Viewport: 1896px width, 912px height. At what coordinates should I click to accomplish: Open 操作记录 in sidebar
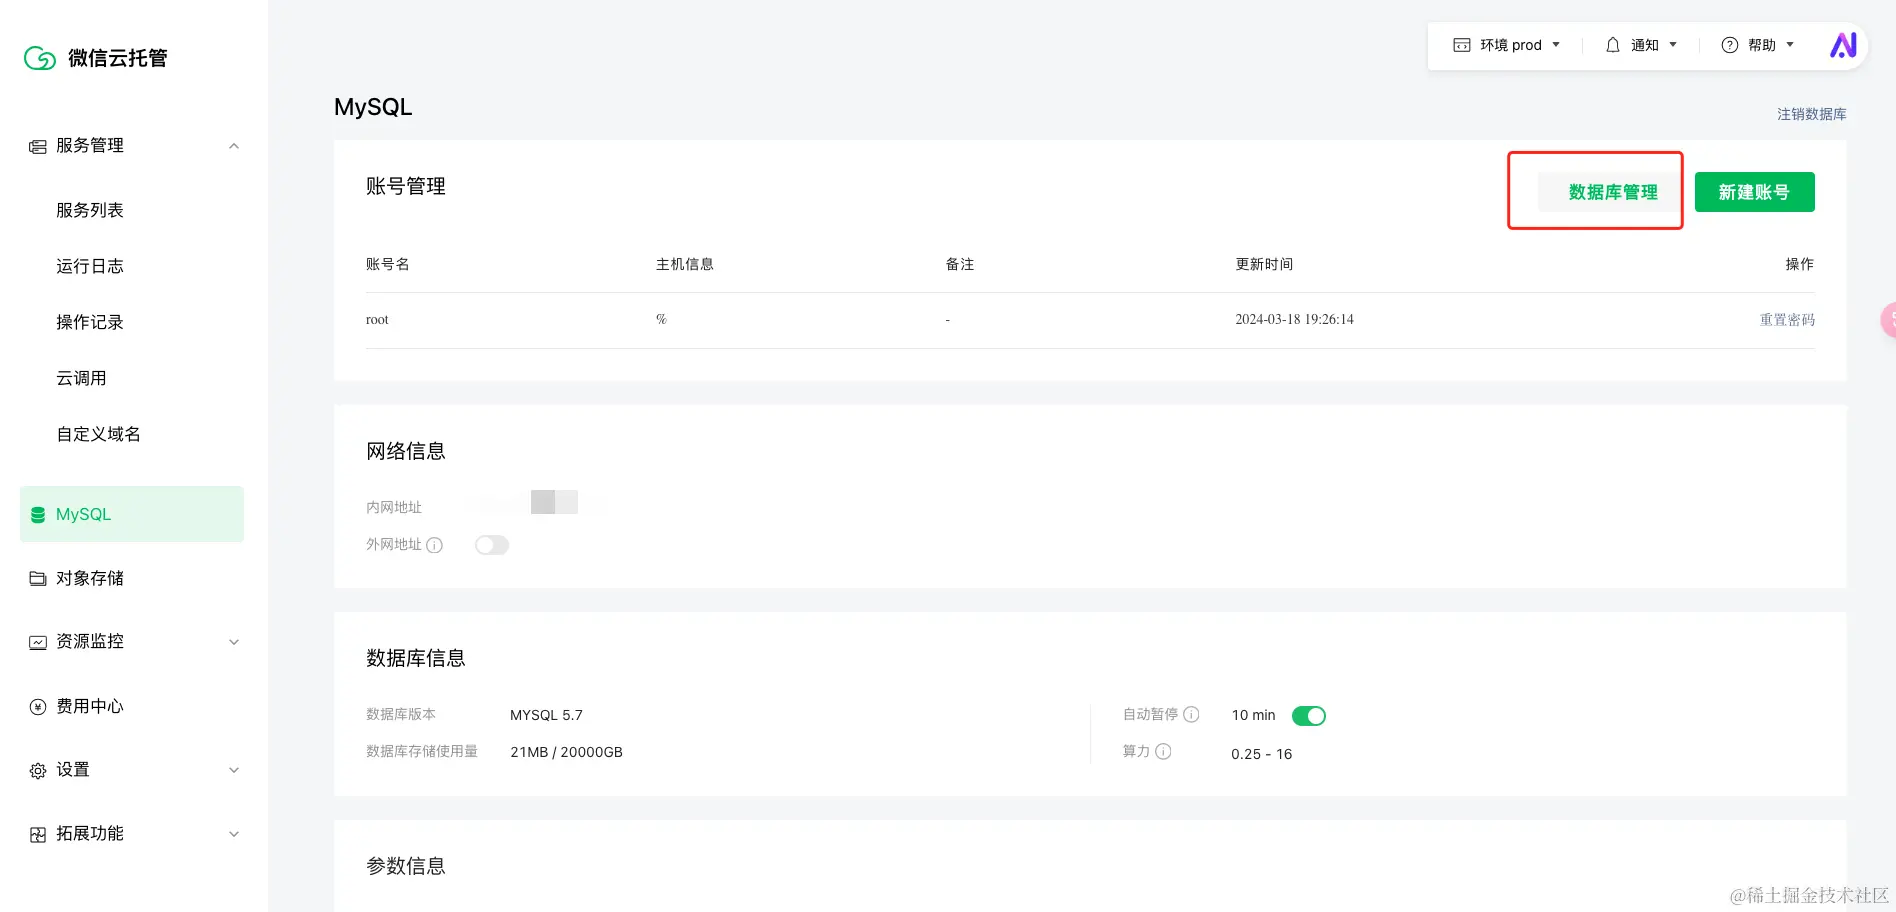[90, 322]
